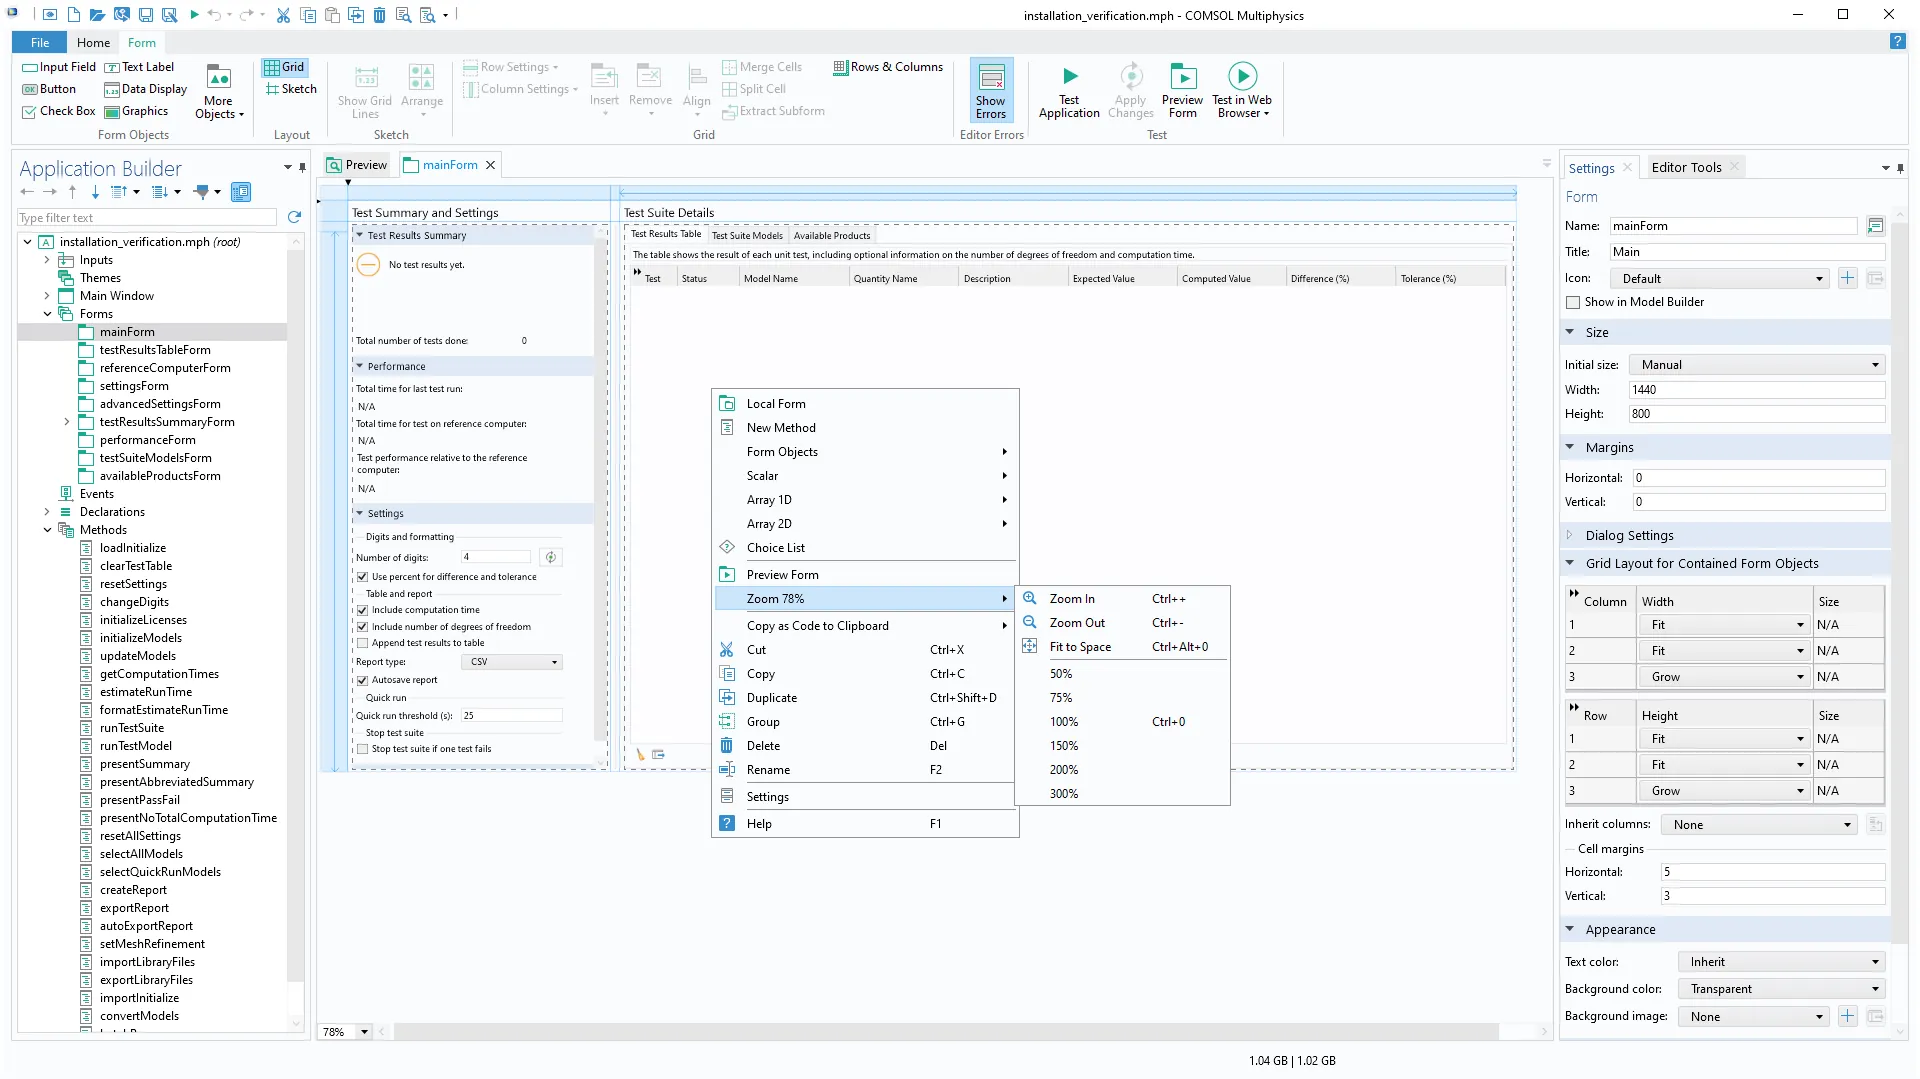Click the Width input field

coord(1755,390)
